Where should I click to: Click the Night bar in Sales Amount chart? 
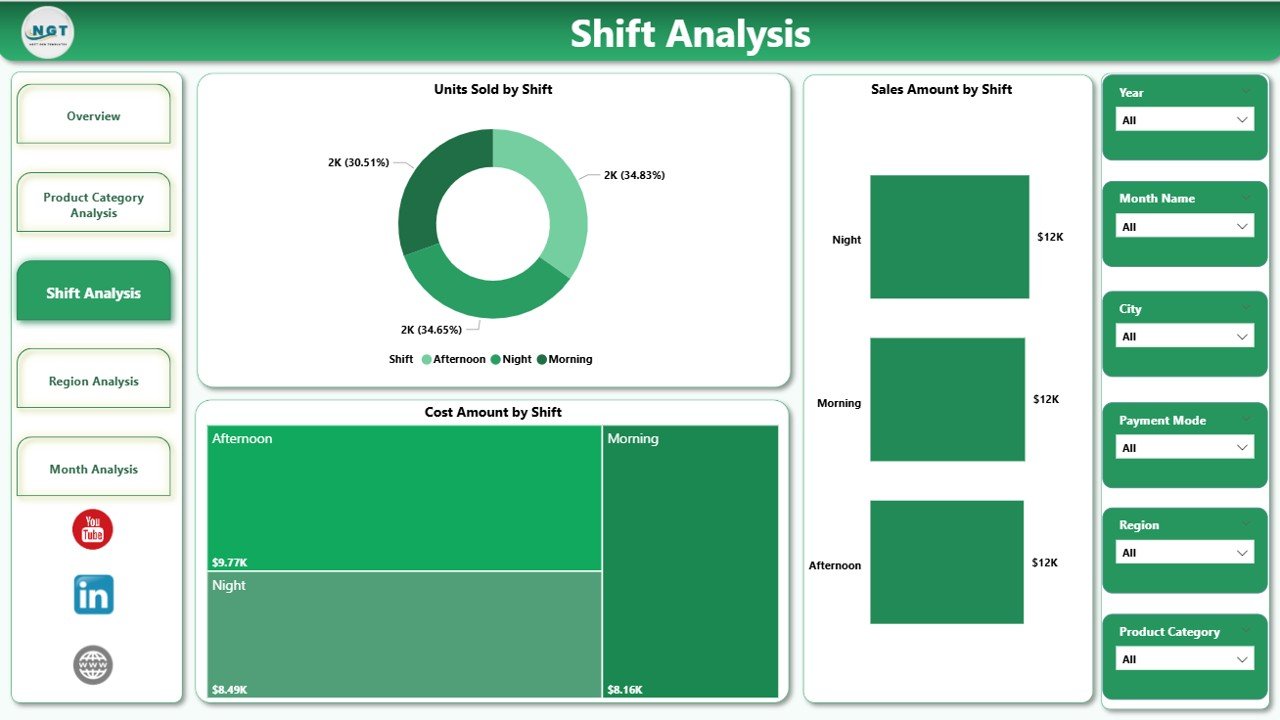click(948, 237)
